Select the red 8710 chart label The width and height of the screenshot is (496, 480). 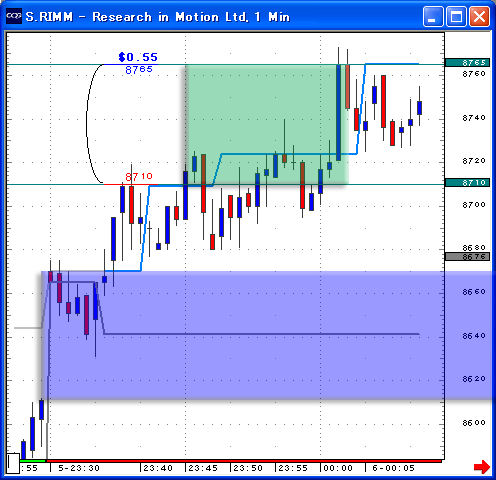pos(139,176)
